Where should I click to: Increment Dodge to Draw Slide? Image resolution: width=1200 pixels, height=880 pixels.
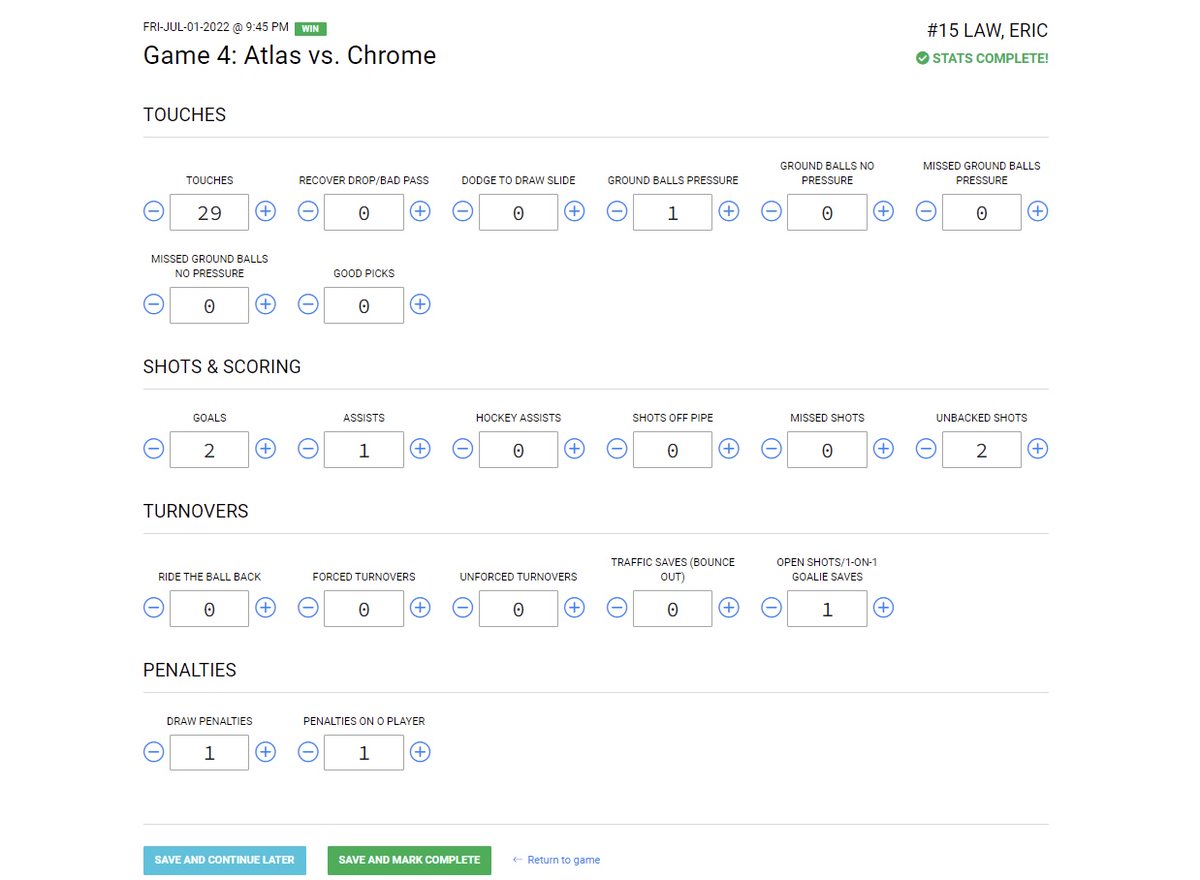[x=574, y=211]
